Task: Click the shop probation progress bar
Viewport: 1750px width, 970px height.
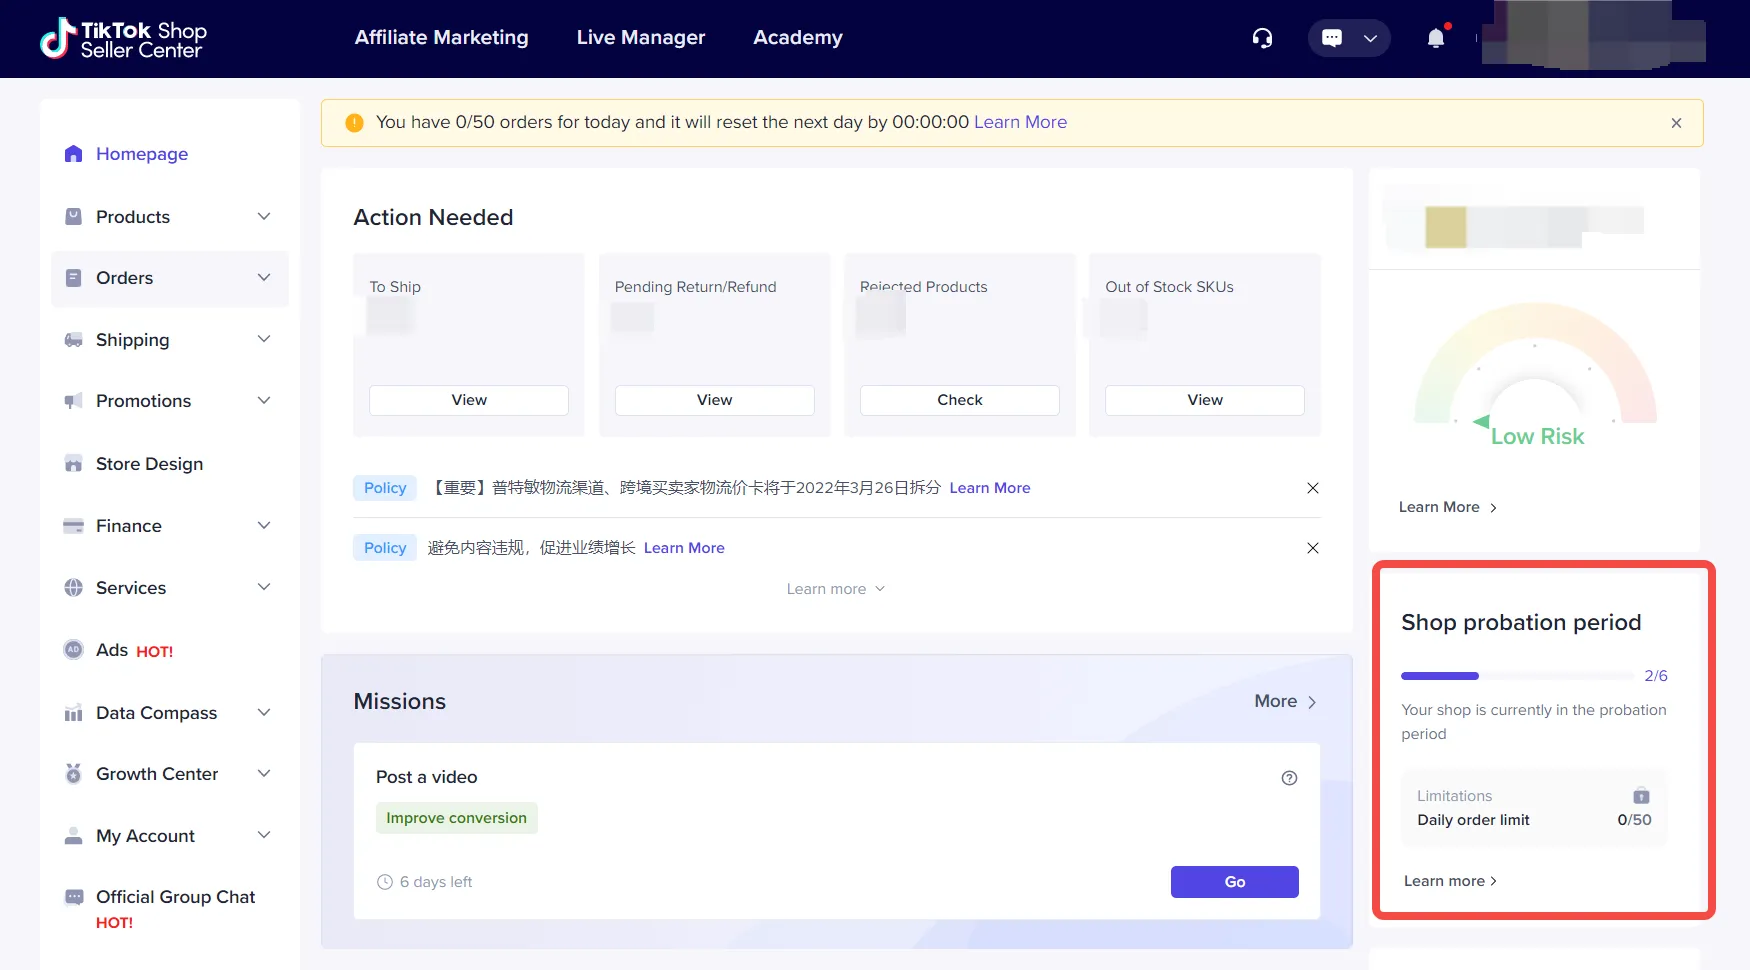Action: (x=1517, y=676)
